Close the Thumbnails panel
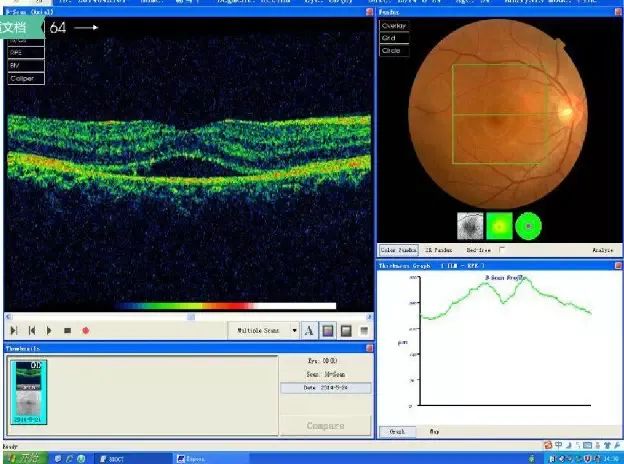The width and height of the screenshot is (624, 464). pyautogui.click(x=369, y=348)
